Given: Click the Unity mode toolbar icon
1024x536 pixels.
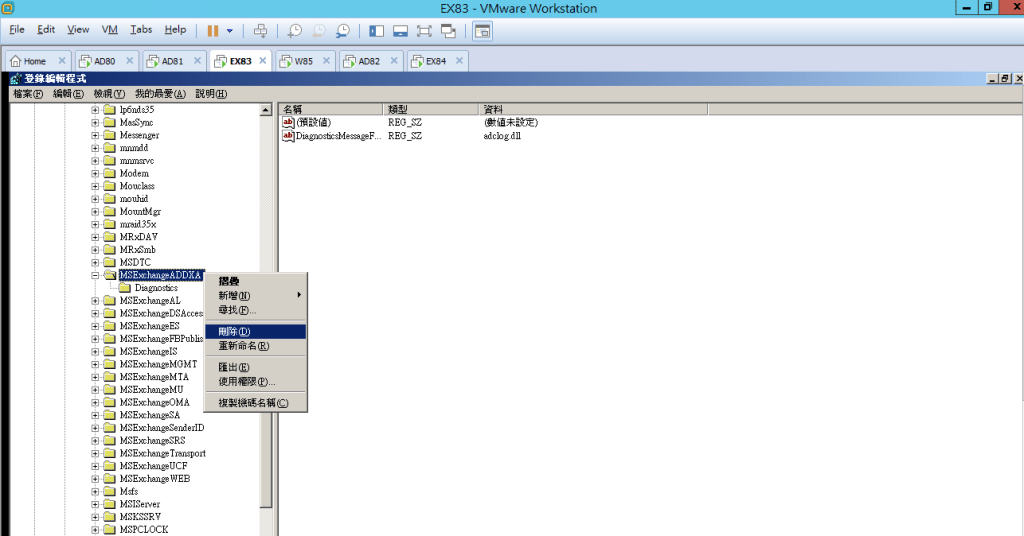Looking at the screenshot, I should coord(448,30).
